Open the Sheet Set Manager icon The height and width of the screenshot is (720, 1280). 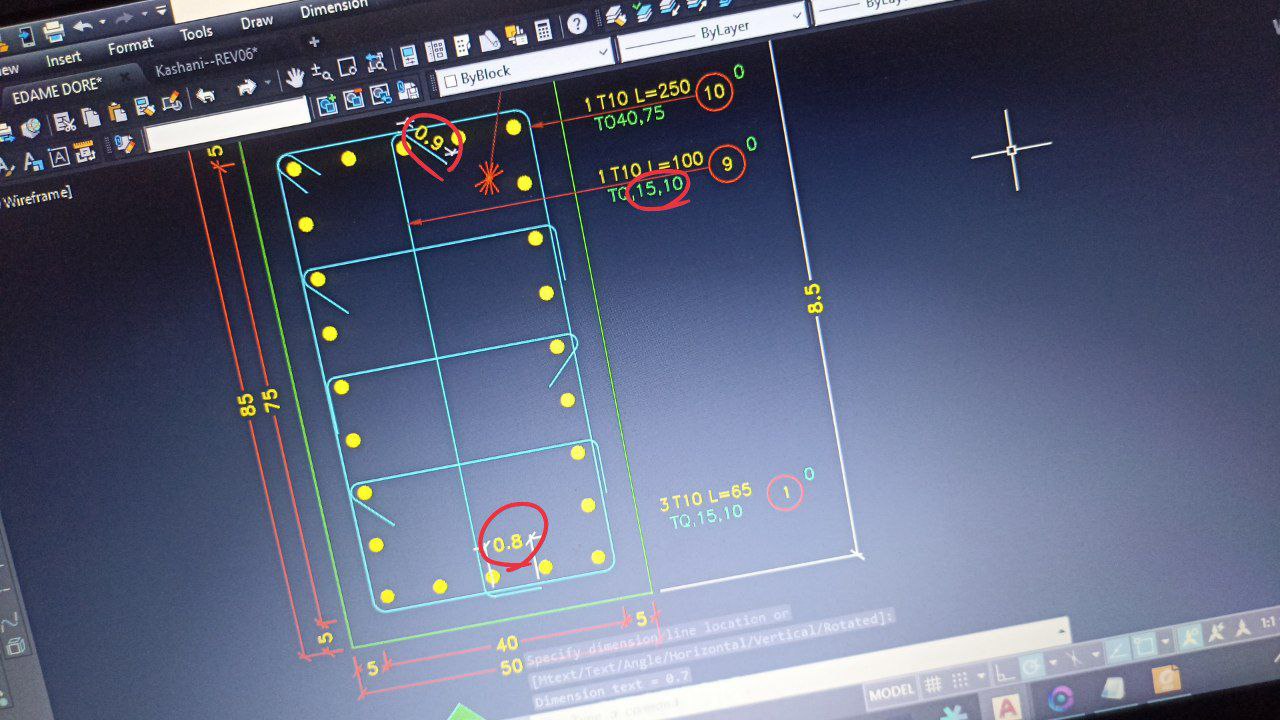point(489,40)
